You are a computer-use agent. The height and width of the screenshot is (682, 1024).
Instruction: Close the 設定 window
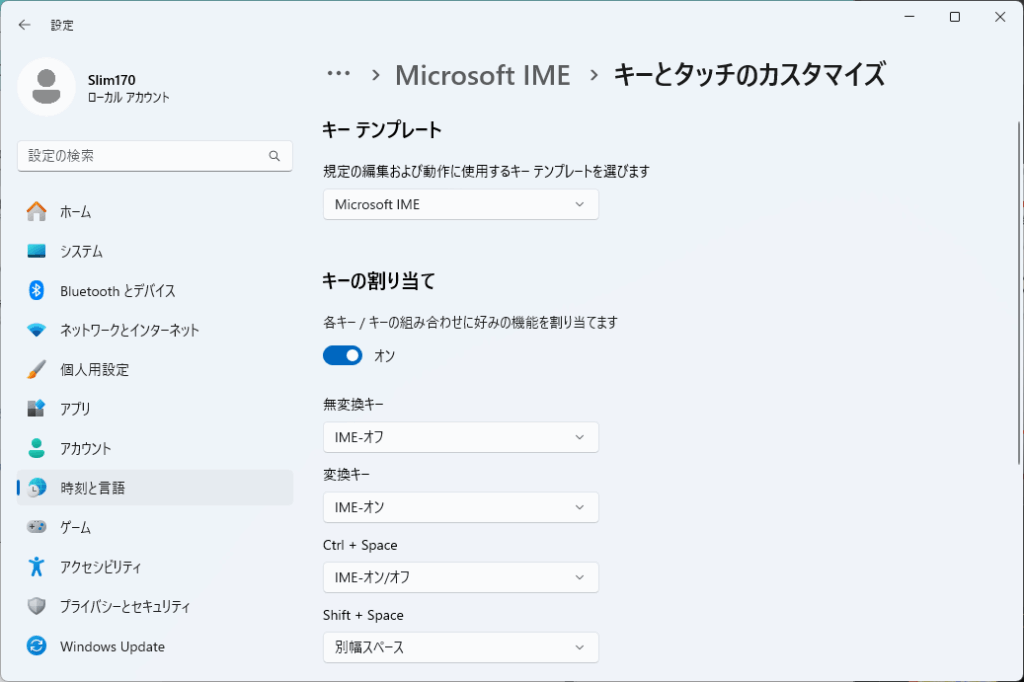(x=1000, y=17)
